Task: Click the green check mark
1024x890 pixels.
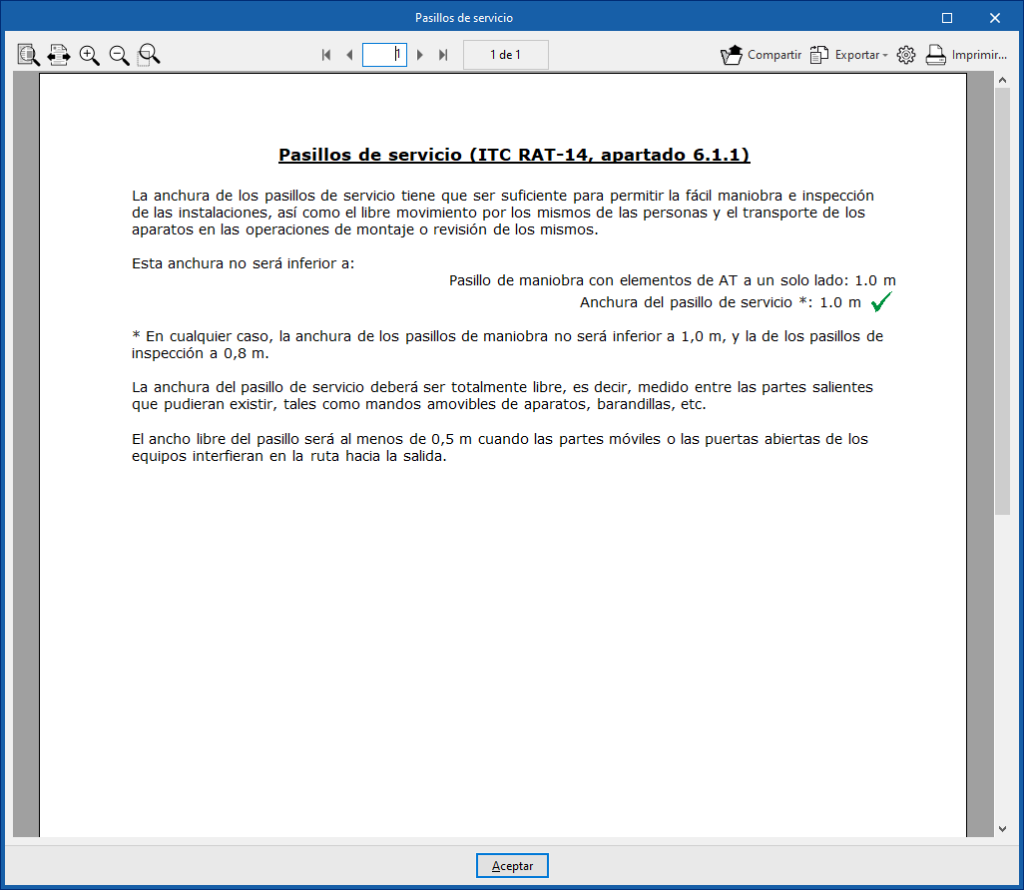Action: click(881, 302)
